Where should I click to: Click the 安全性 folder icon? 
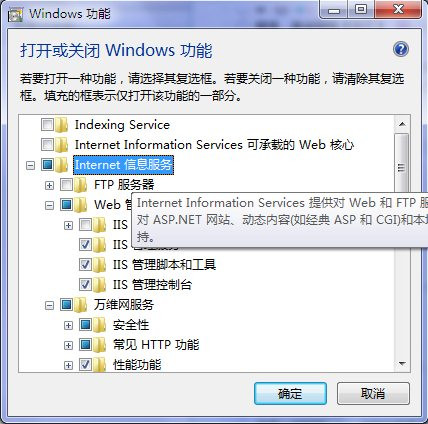click(100, 325)
